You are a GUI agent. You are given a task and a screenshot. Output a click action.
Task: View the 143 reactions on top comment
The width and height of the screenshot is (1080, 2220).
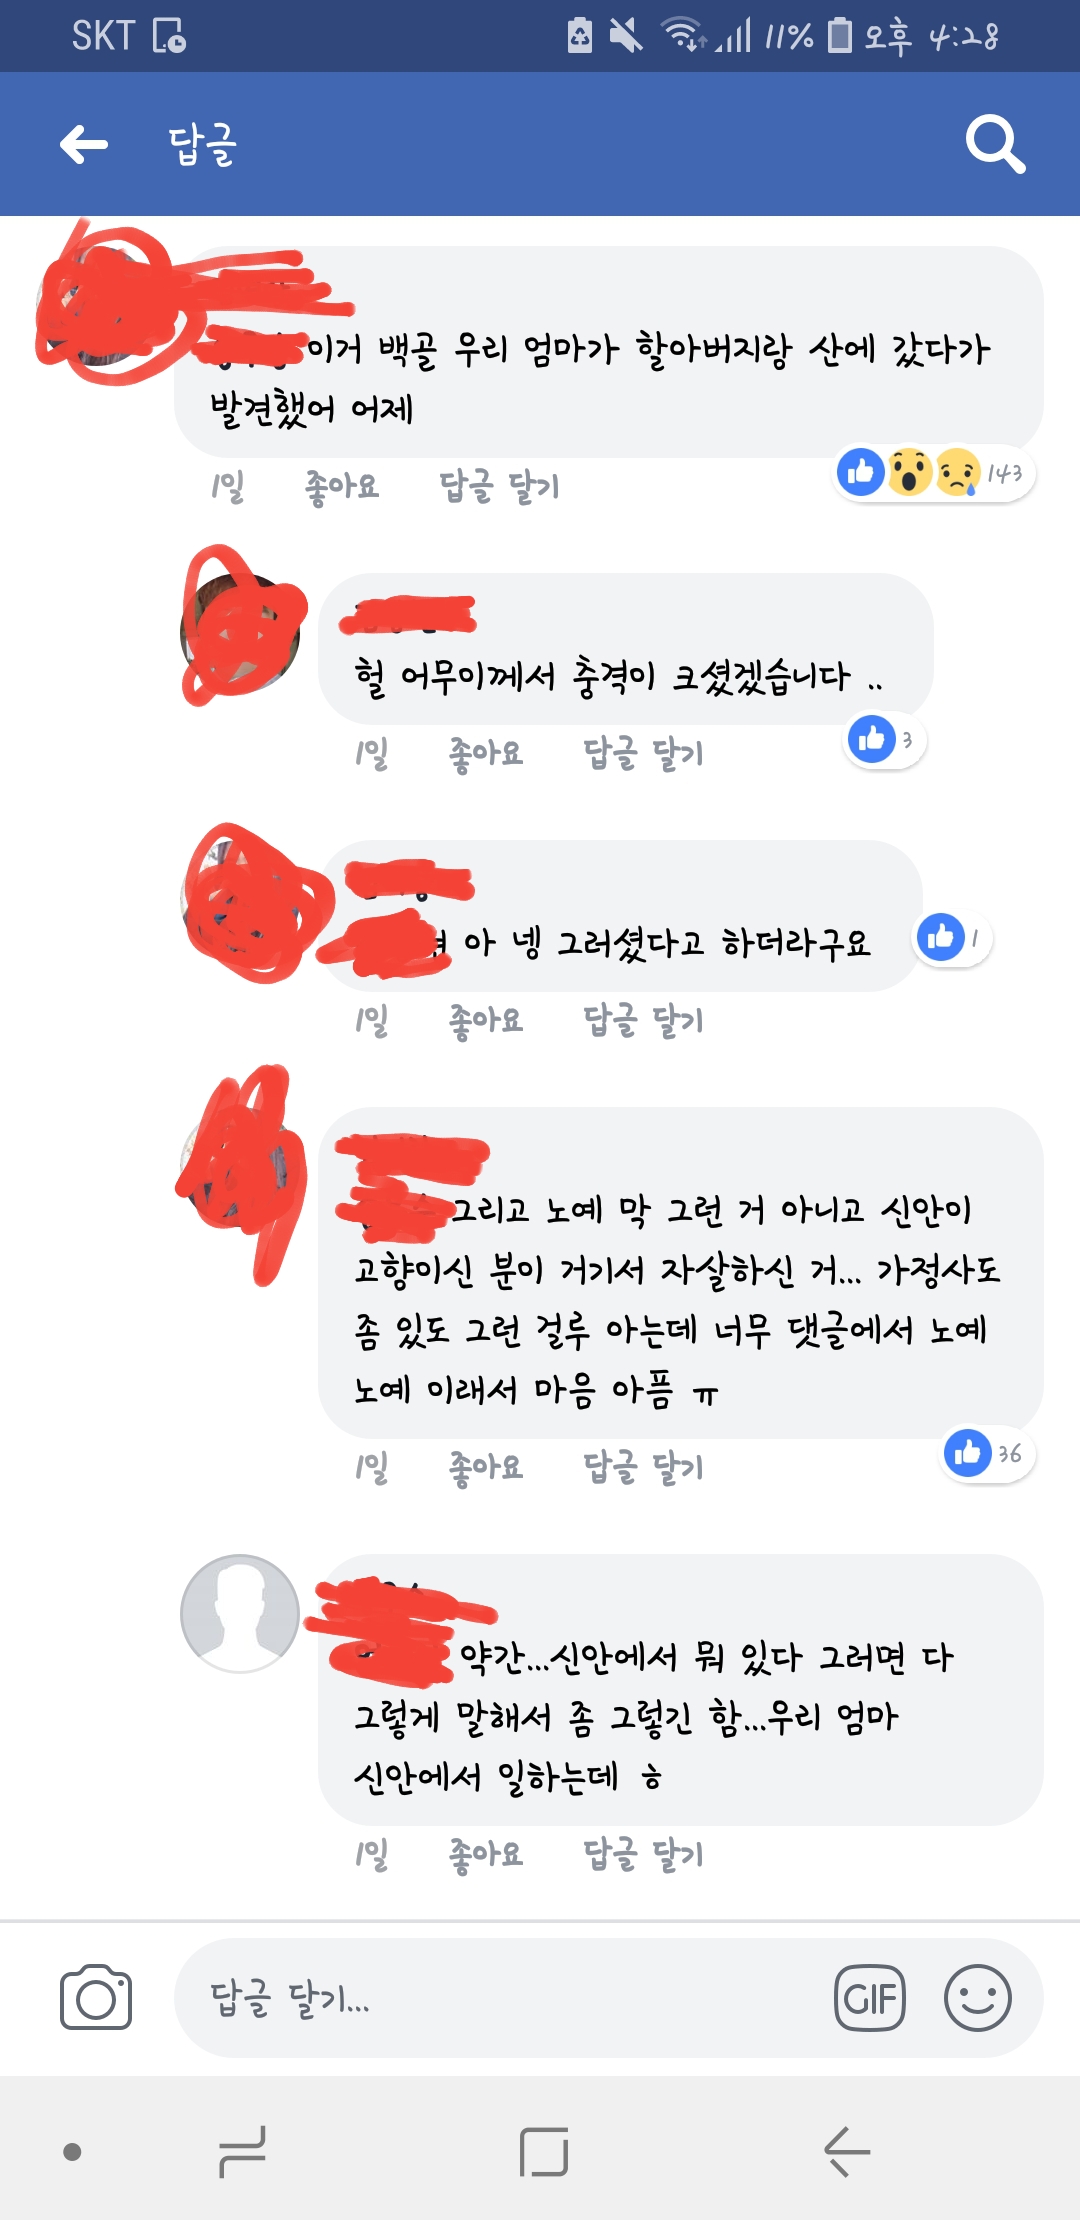pyautogui.click(x=935, y=472)
